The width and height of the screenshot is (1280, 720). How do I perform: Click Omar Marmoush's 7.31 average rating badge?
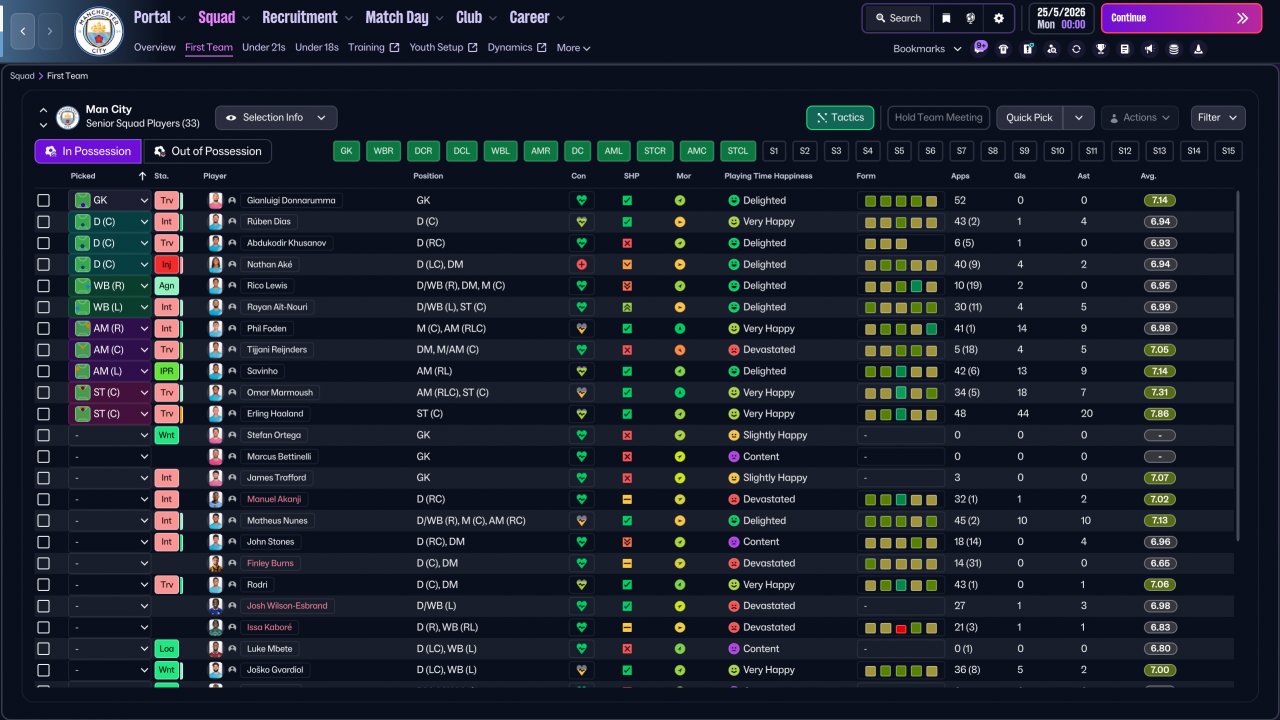click(1160, 393)
